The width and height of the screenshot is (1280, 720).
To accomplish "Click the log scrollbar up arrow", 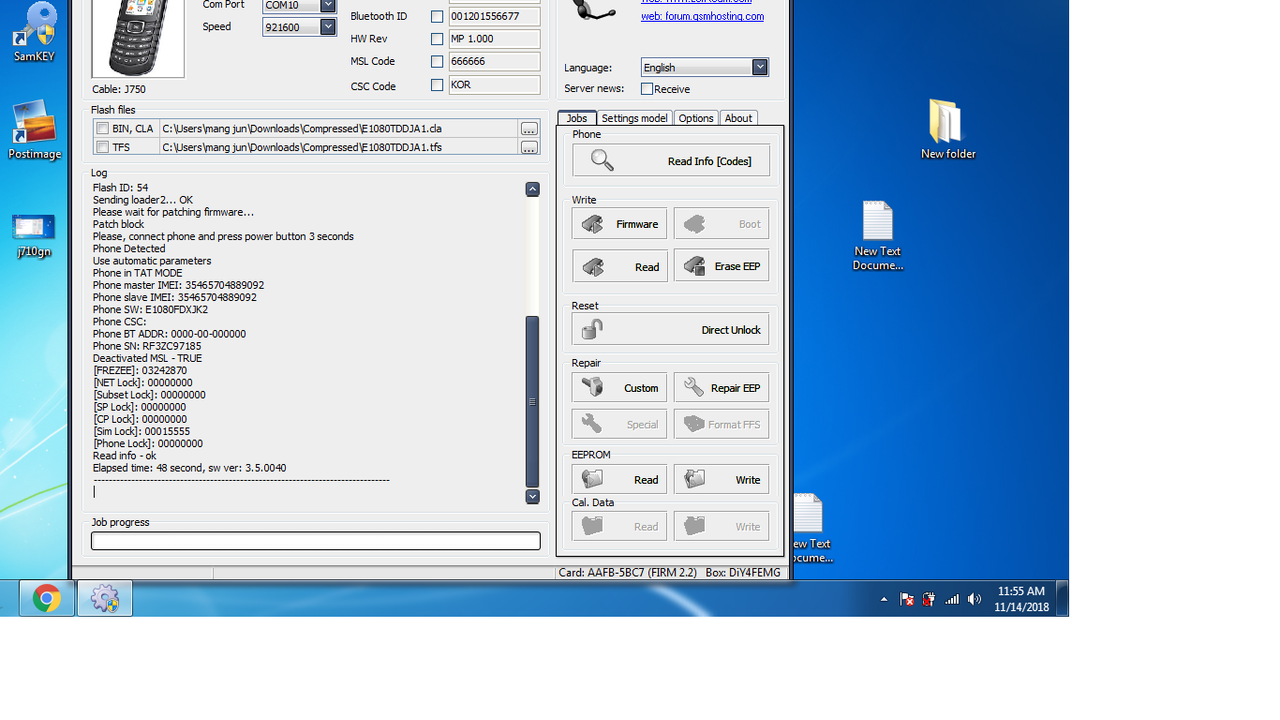I will click(x=532, y=189).
